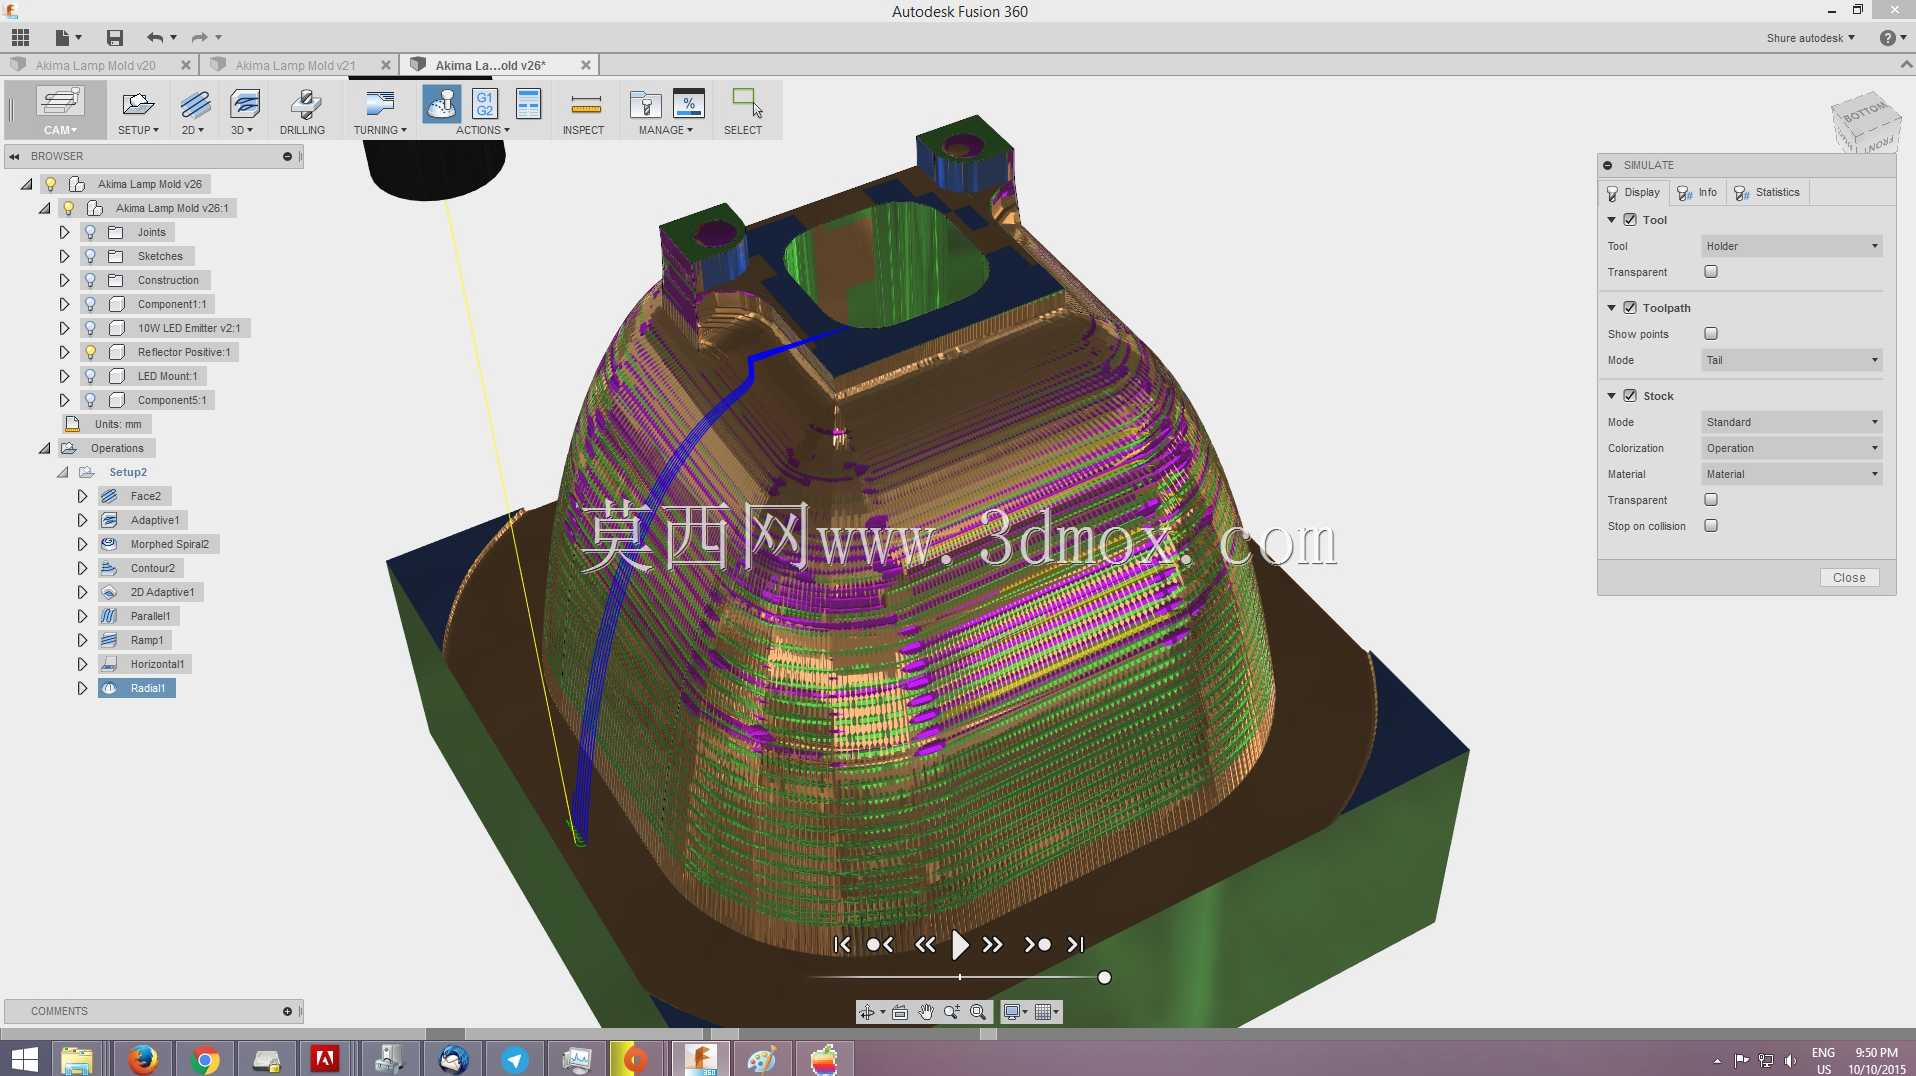Toggle the Tool checkbox in Simulate panel

[x=1630, y=220]
